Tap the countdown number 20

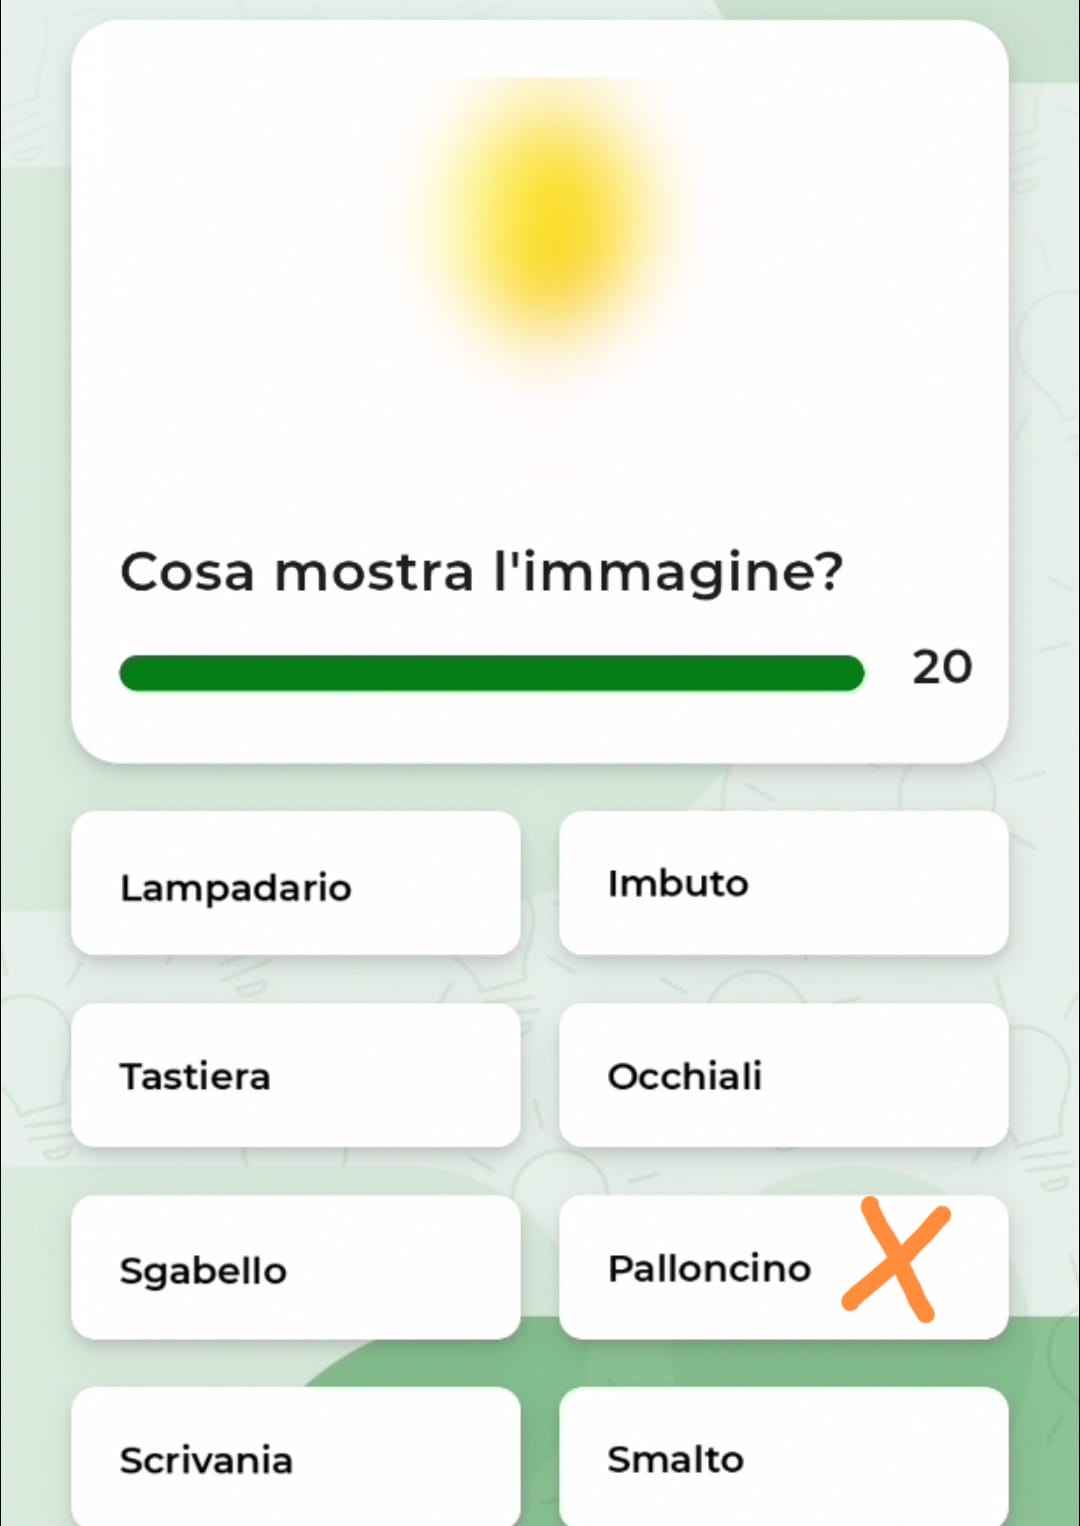[941, 667]
